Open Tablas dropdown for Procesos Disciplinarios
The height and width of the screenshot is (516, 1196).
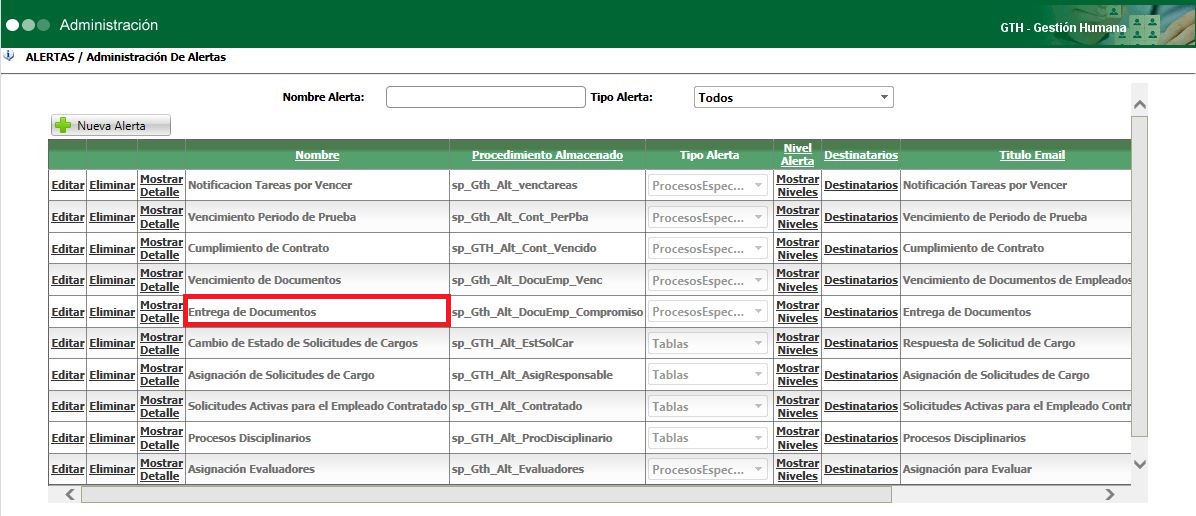(x=709, y=438)
